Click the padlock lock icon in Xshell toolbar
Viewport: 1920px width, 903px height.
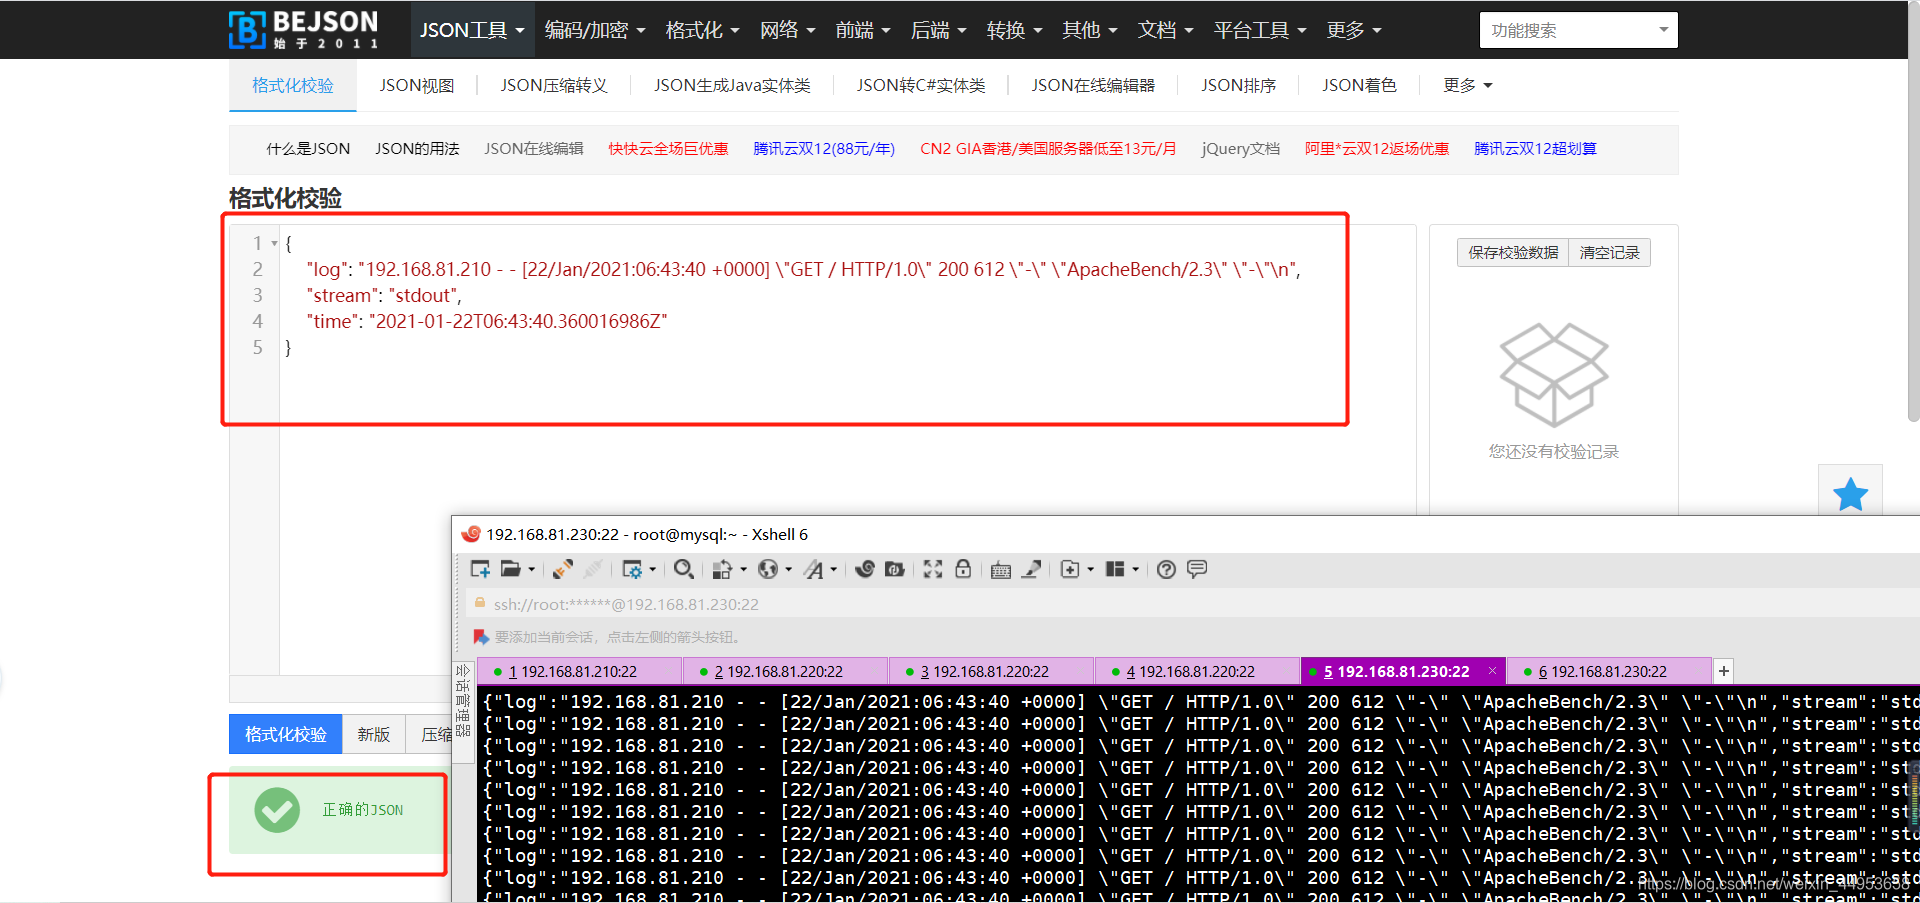(x=963, y=569)
